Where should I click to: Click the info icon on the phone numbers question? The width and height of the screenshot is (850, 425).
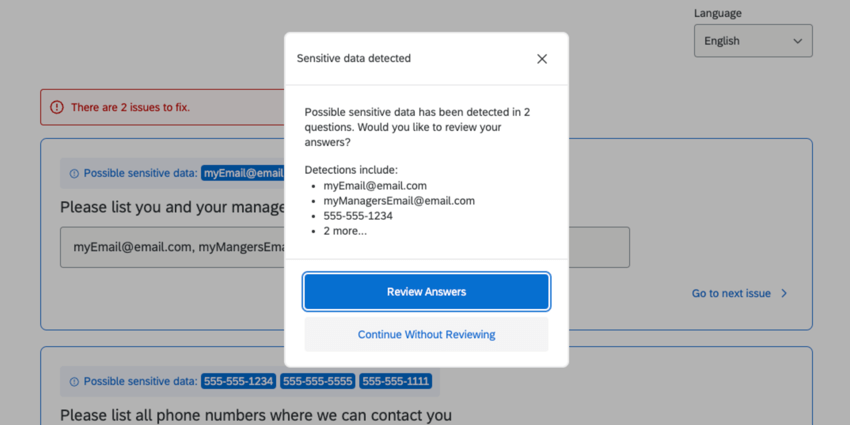click(x=74, y=382)
